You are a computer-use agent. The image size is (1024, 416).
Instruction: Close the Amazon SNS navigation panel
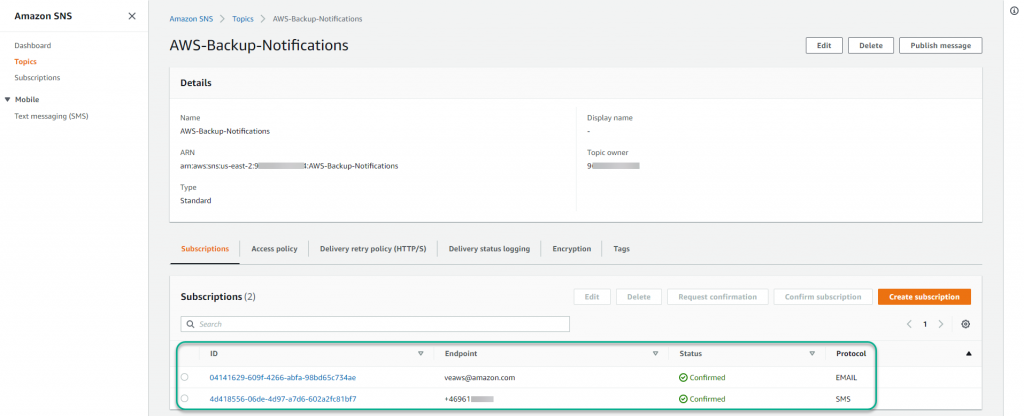point(132,16)
